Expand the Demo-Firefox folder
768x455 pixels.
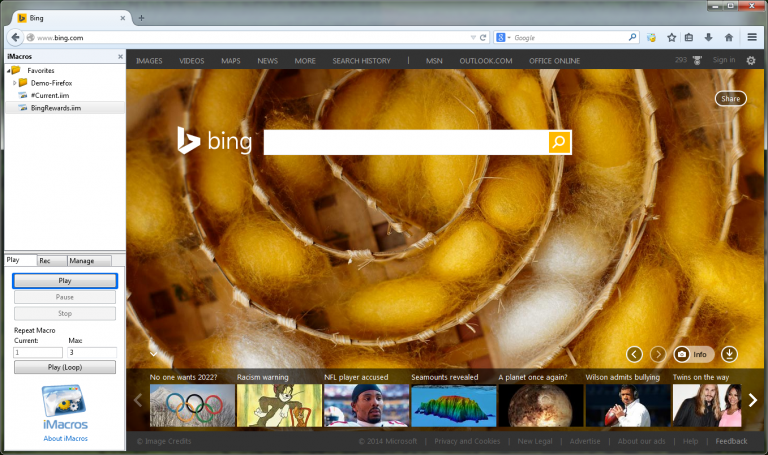(x=14, y=83)
